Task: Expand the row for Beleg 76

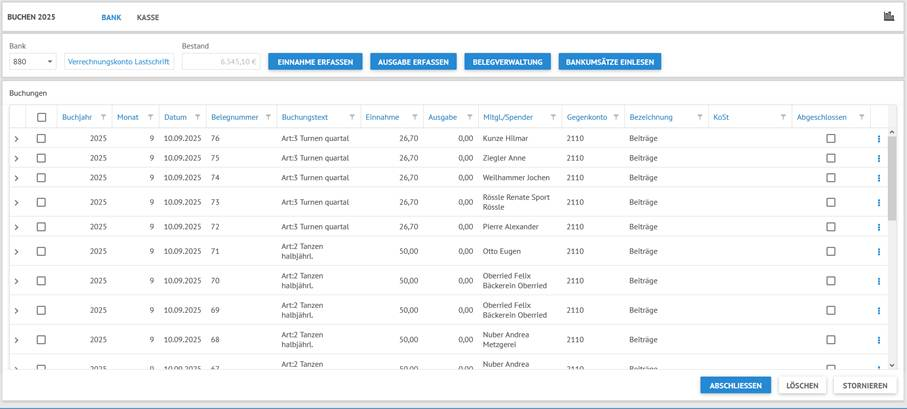Action: pyautogui.click(x=17, y=139)
